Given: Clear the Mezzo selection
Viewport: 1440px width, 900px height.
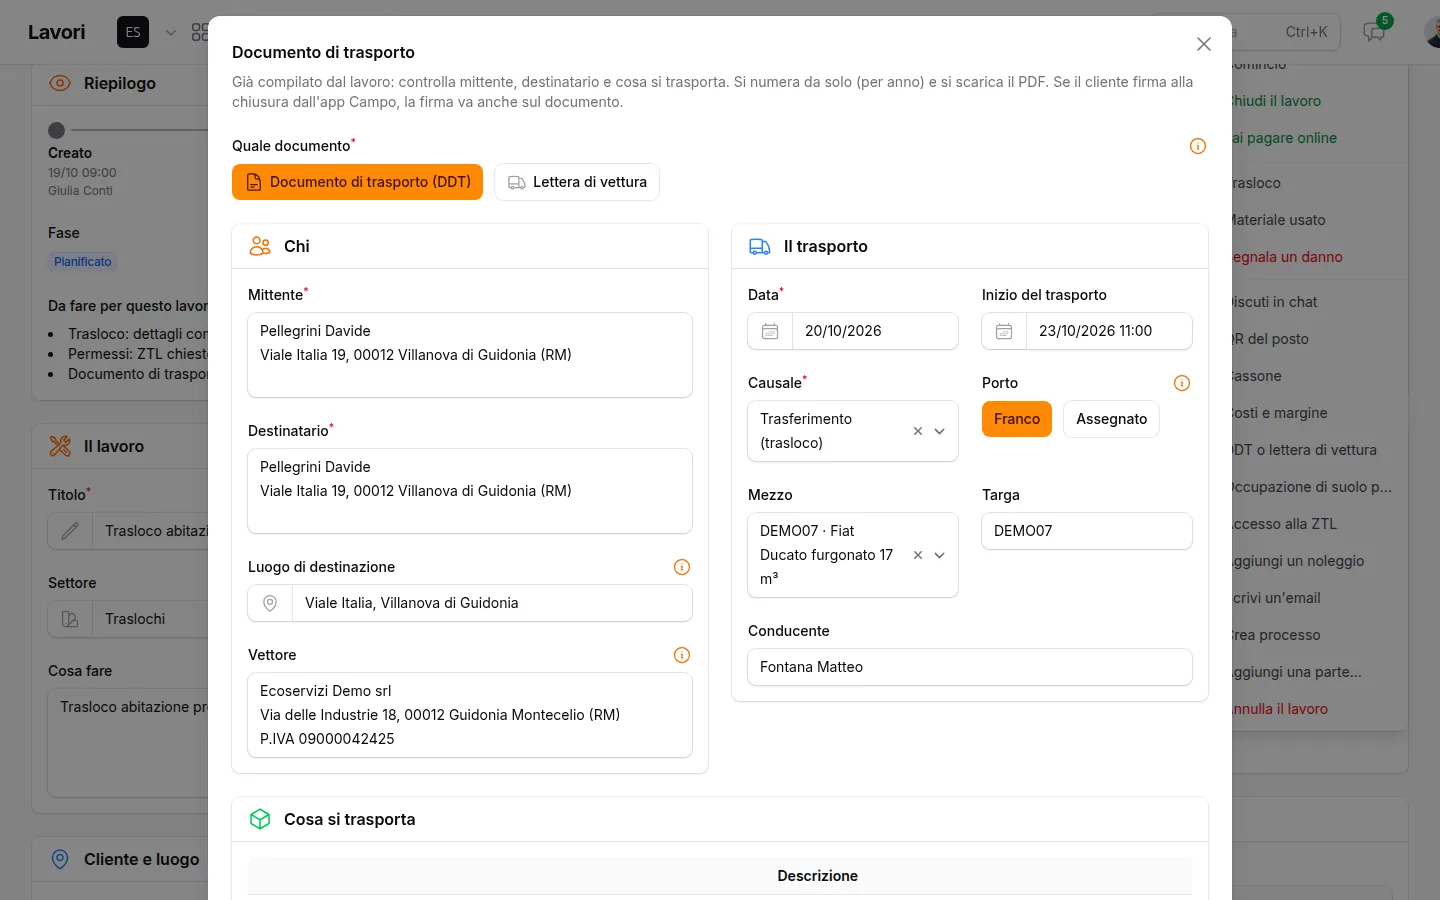Looking at the screenshot, I should click(918, 555).
